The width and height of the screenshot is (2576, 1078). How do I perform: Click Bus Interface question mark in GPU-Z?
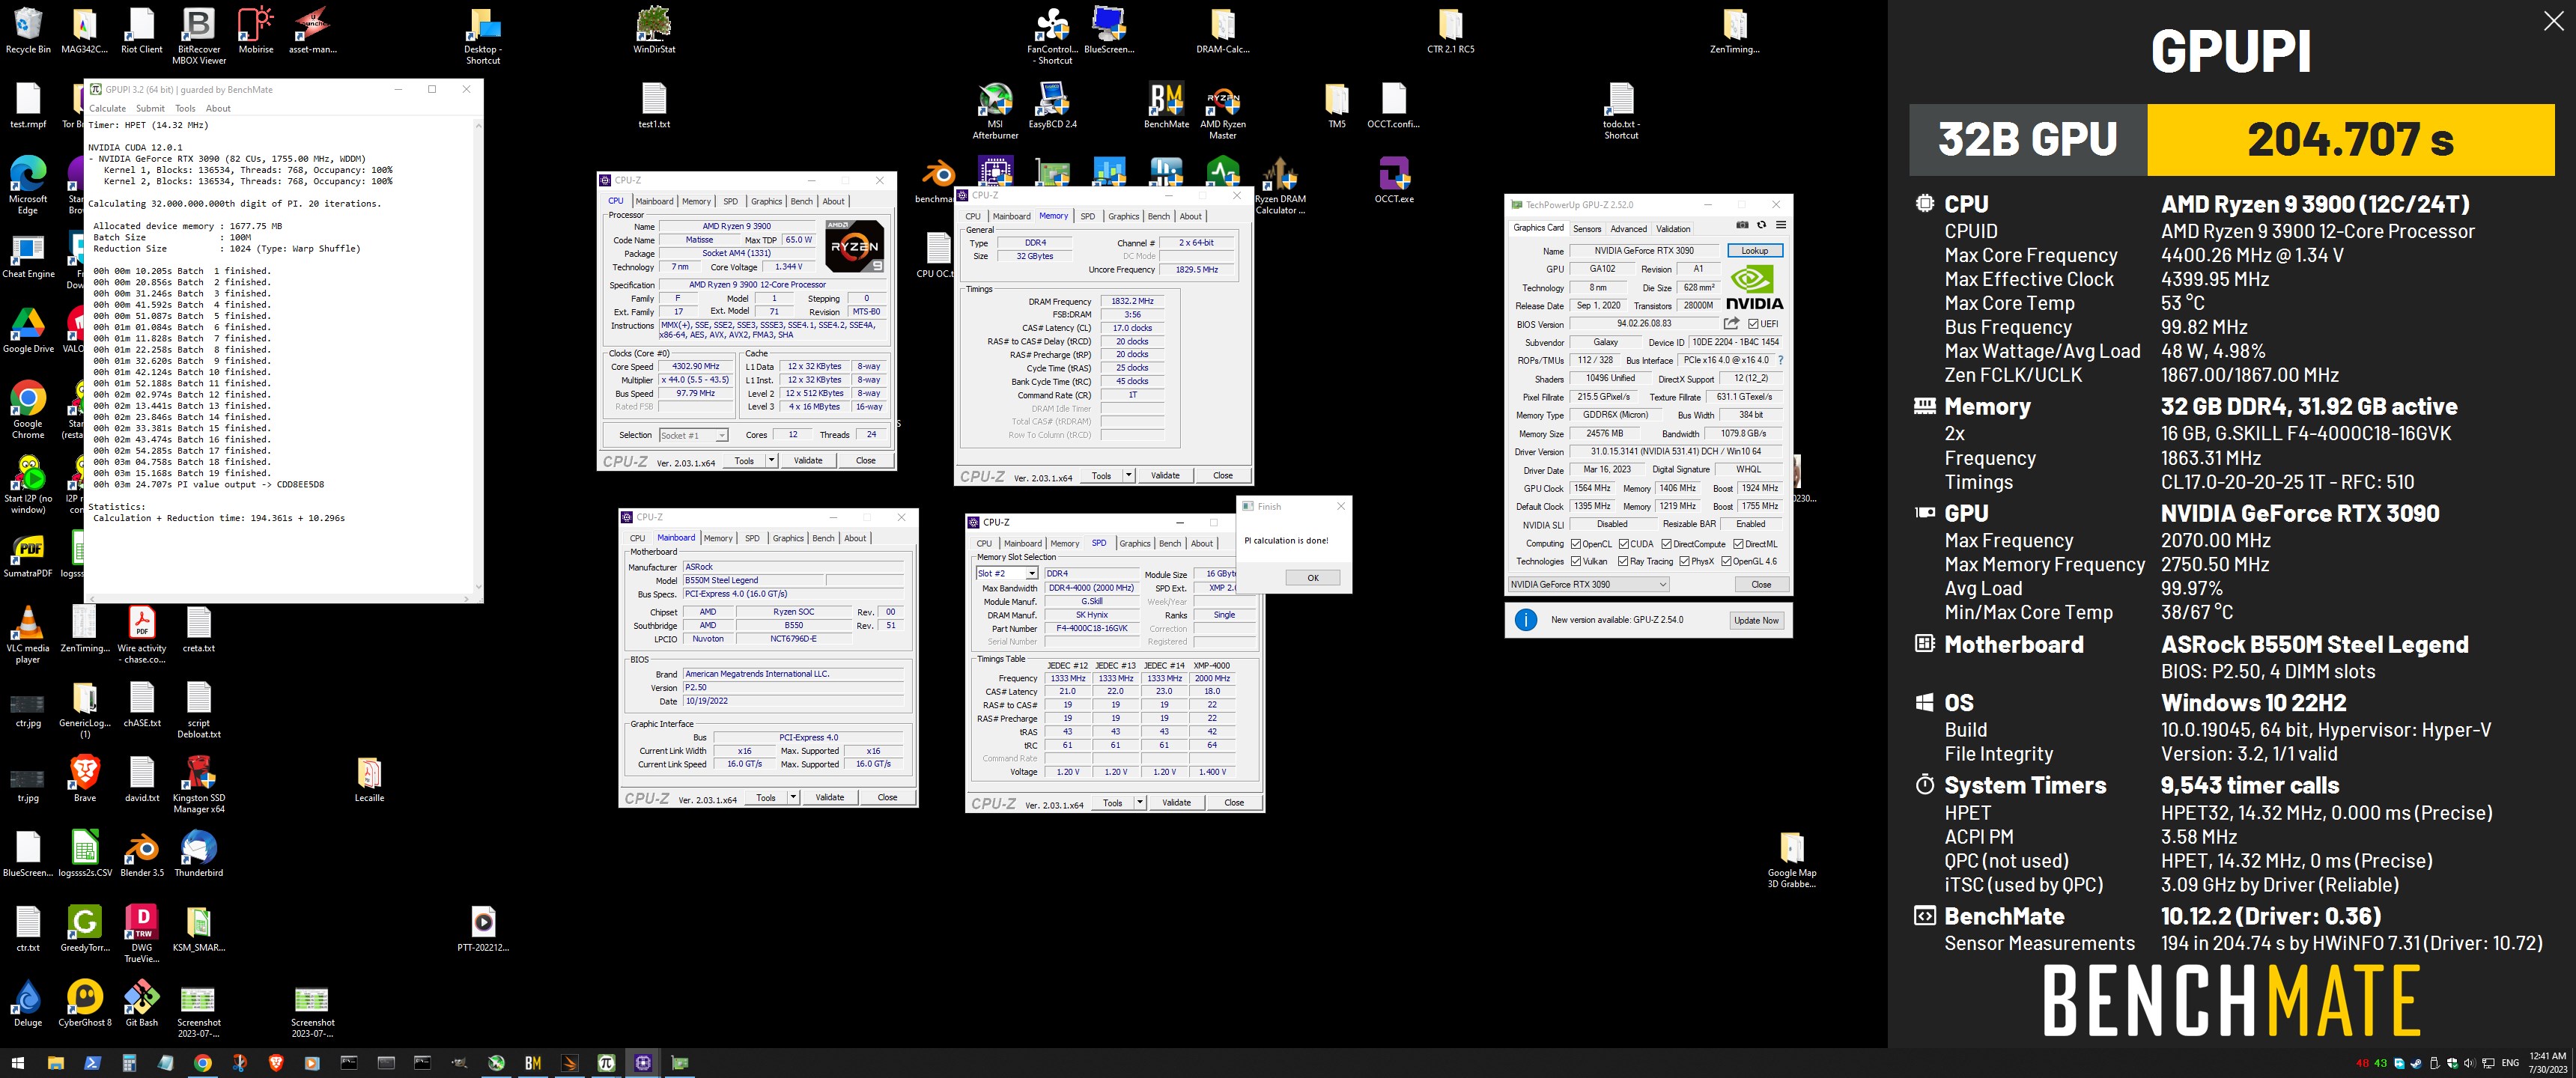coord(1780,360)
